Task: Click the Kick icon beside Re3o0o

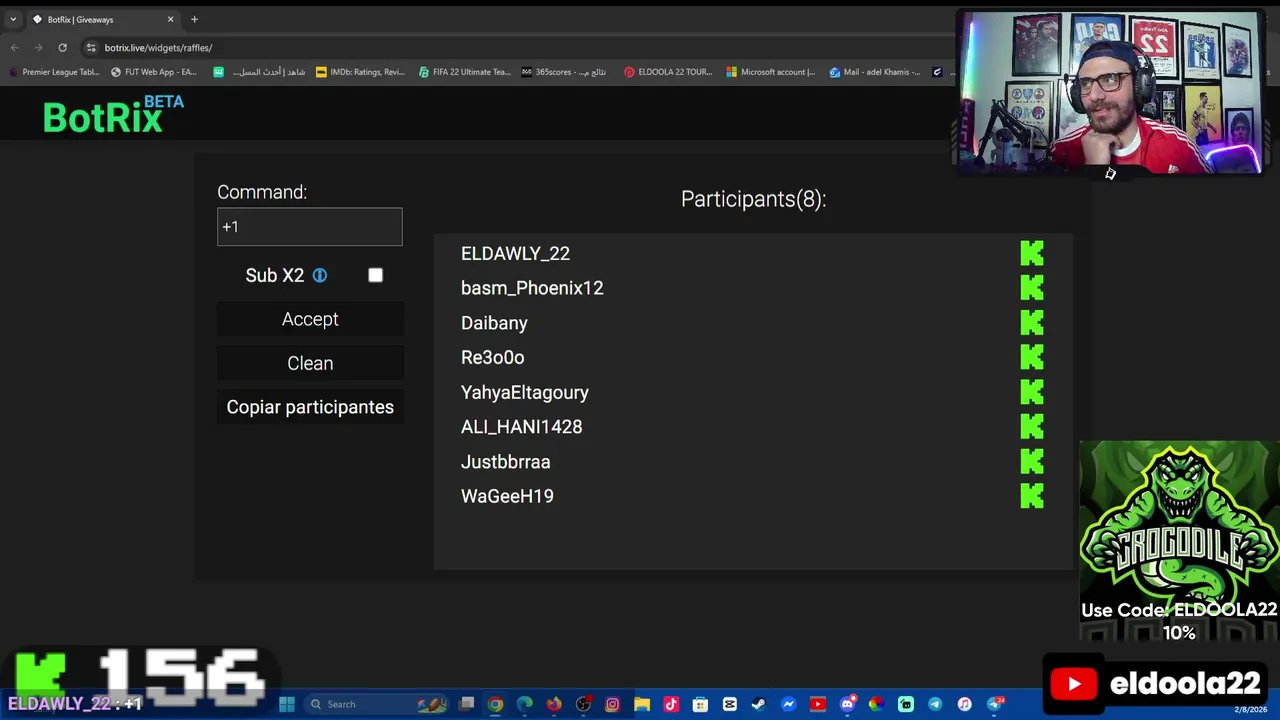Action: pos(1032,357)
